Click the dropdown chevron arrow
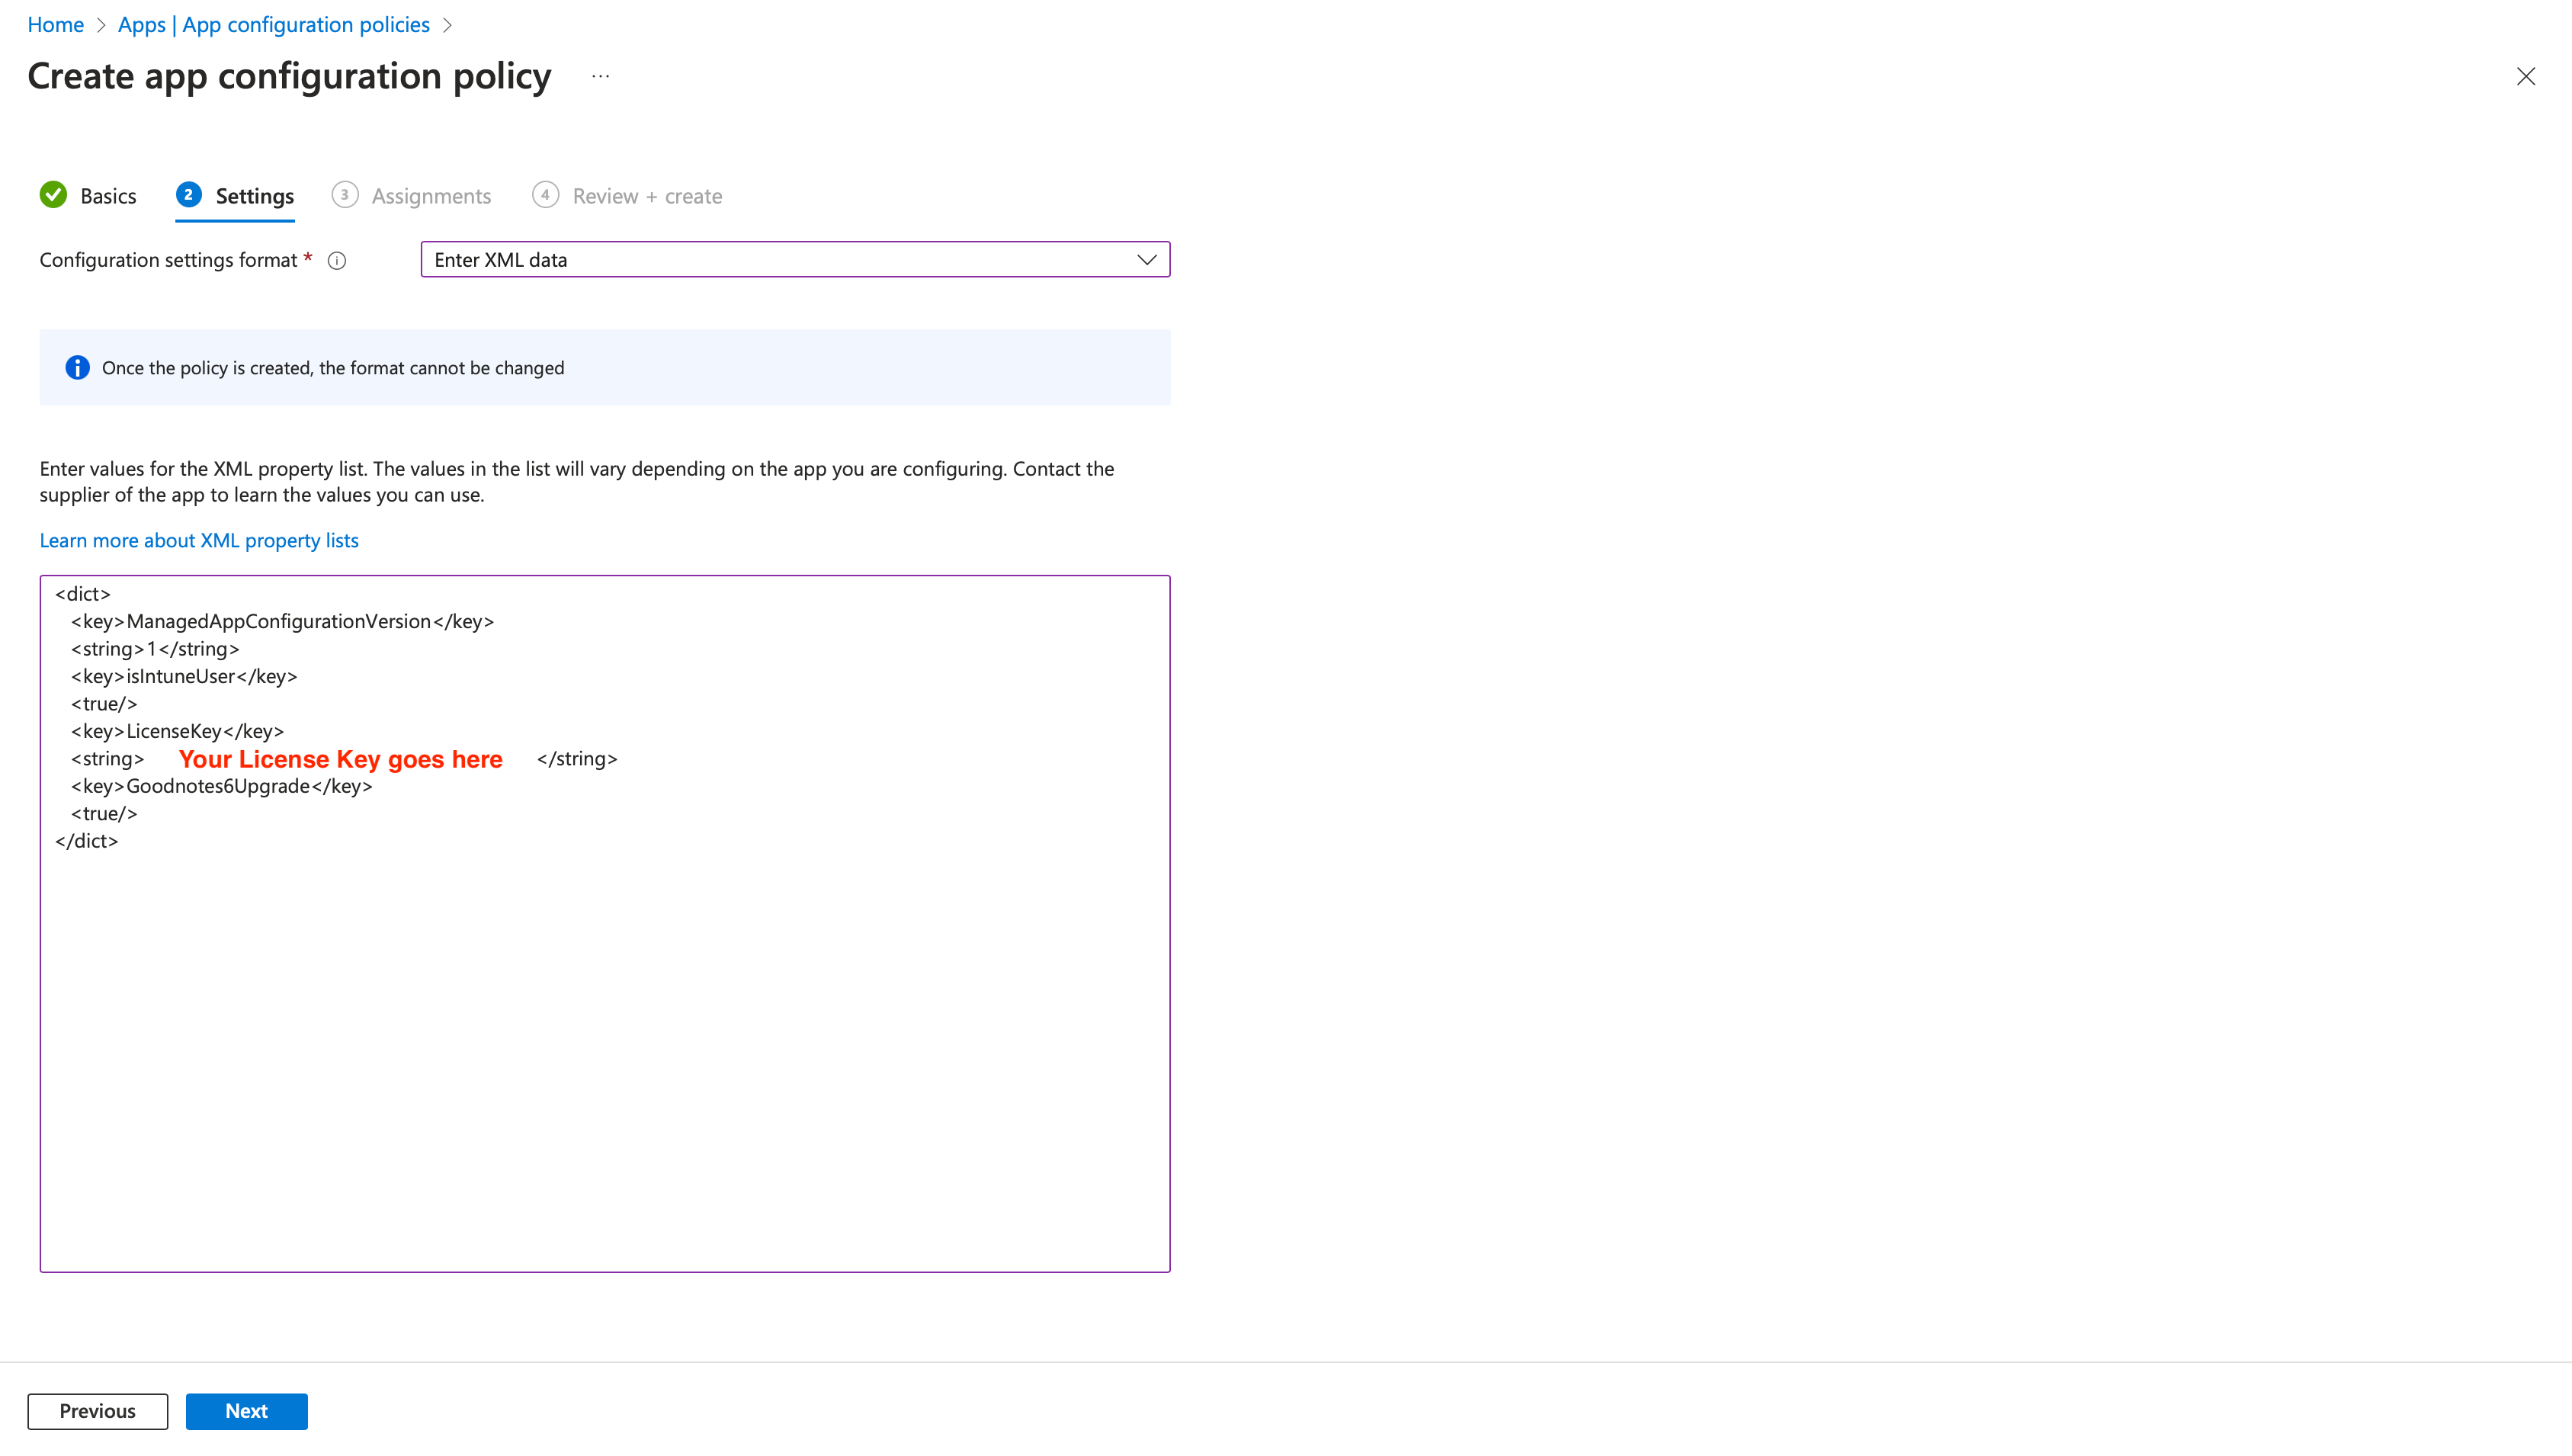2572x1456 pixels. [x=1146, y=260]
